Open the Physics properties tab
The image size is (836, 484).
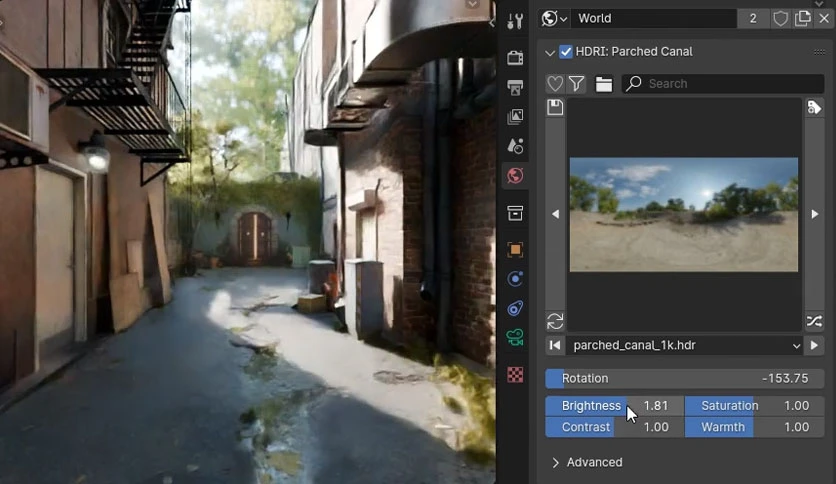coord(515,279)
